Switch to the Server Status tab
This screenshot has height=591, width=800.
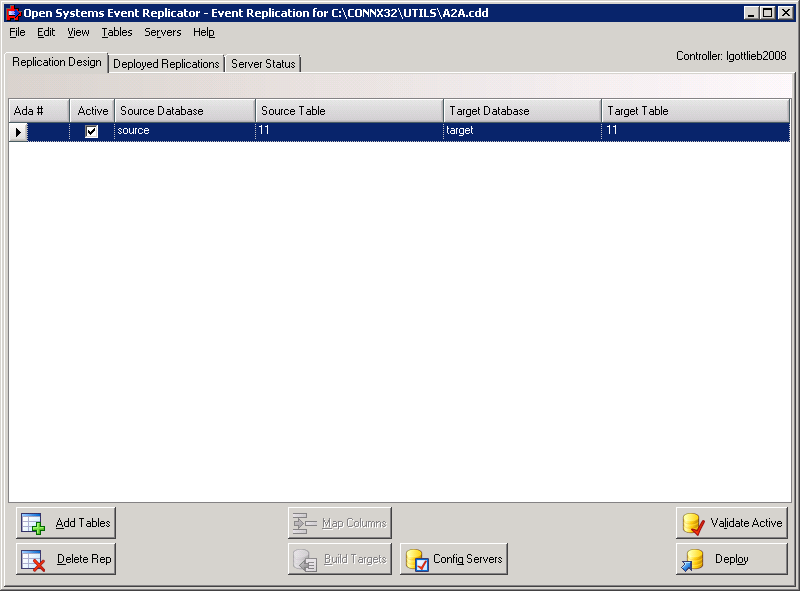[262, 63]
